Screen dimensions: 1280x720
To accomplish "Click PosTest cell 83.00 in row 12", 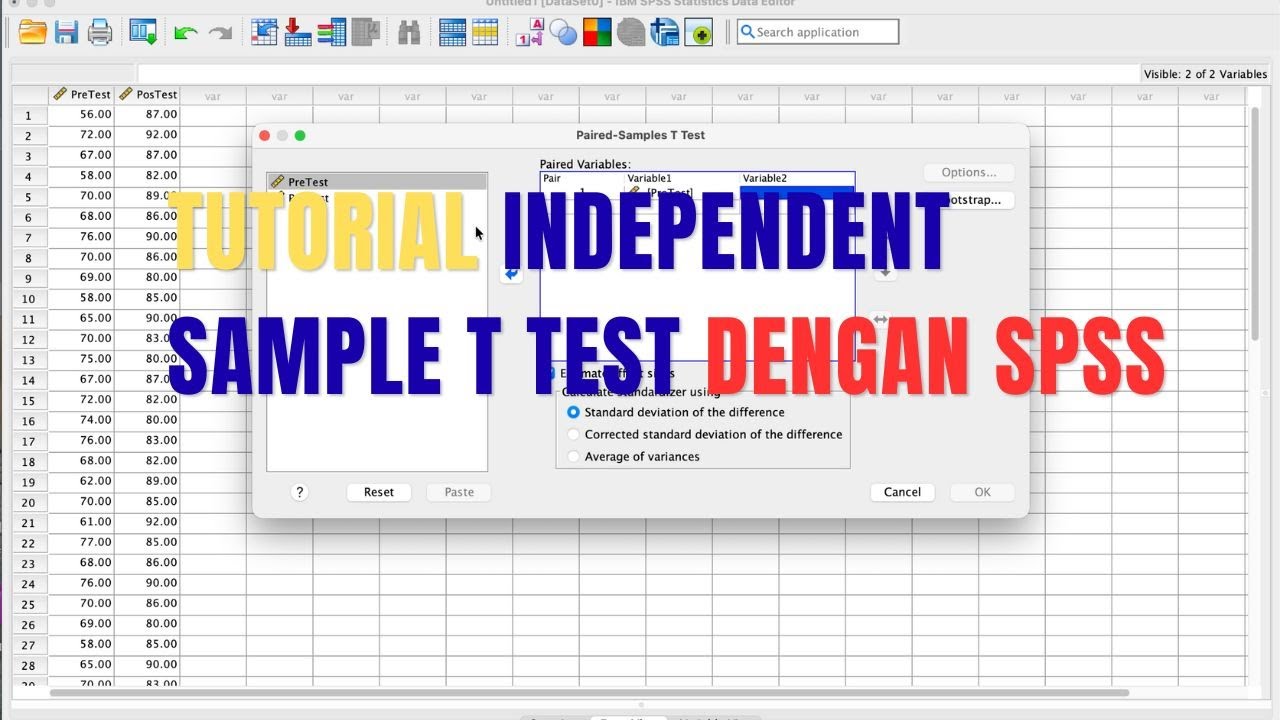I will (147, 338).
